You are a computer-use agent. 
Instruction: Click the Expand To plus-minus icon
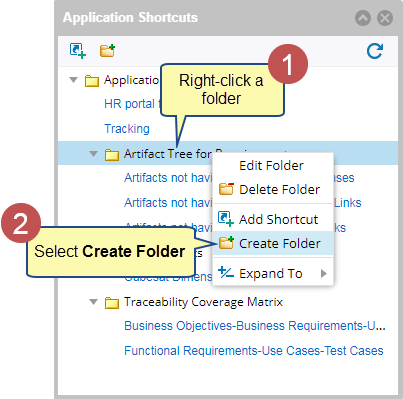click(x=226, y=273)
